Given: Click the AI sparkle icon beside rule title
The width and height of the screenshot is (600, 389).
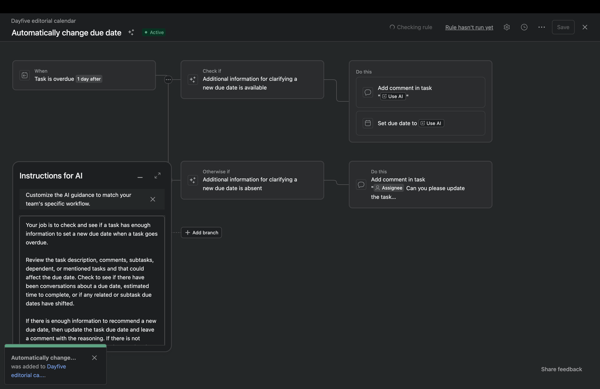Looking at the screenshot, I should pyautogui.click(x=131, y=33).
